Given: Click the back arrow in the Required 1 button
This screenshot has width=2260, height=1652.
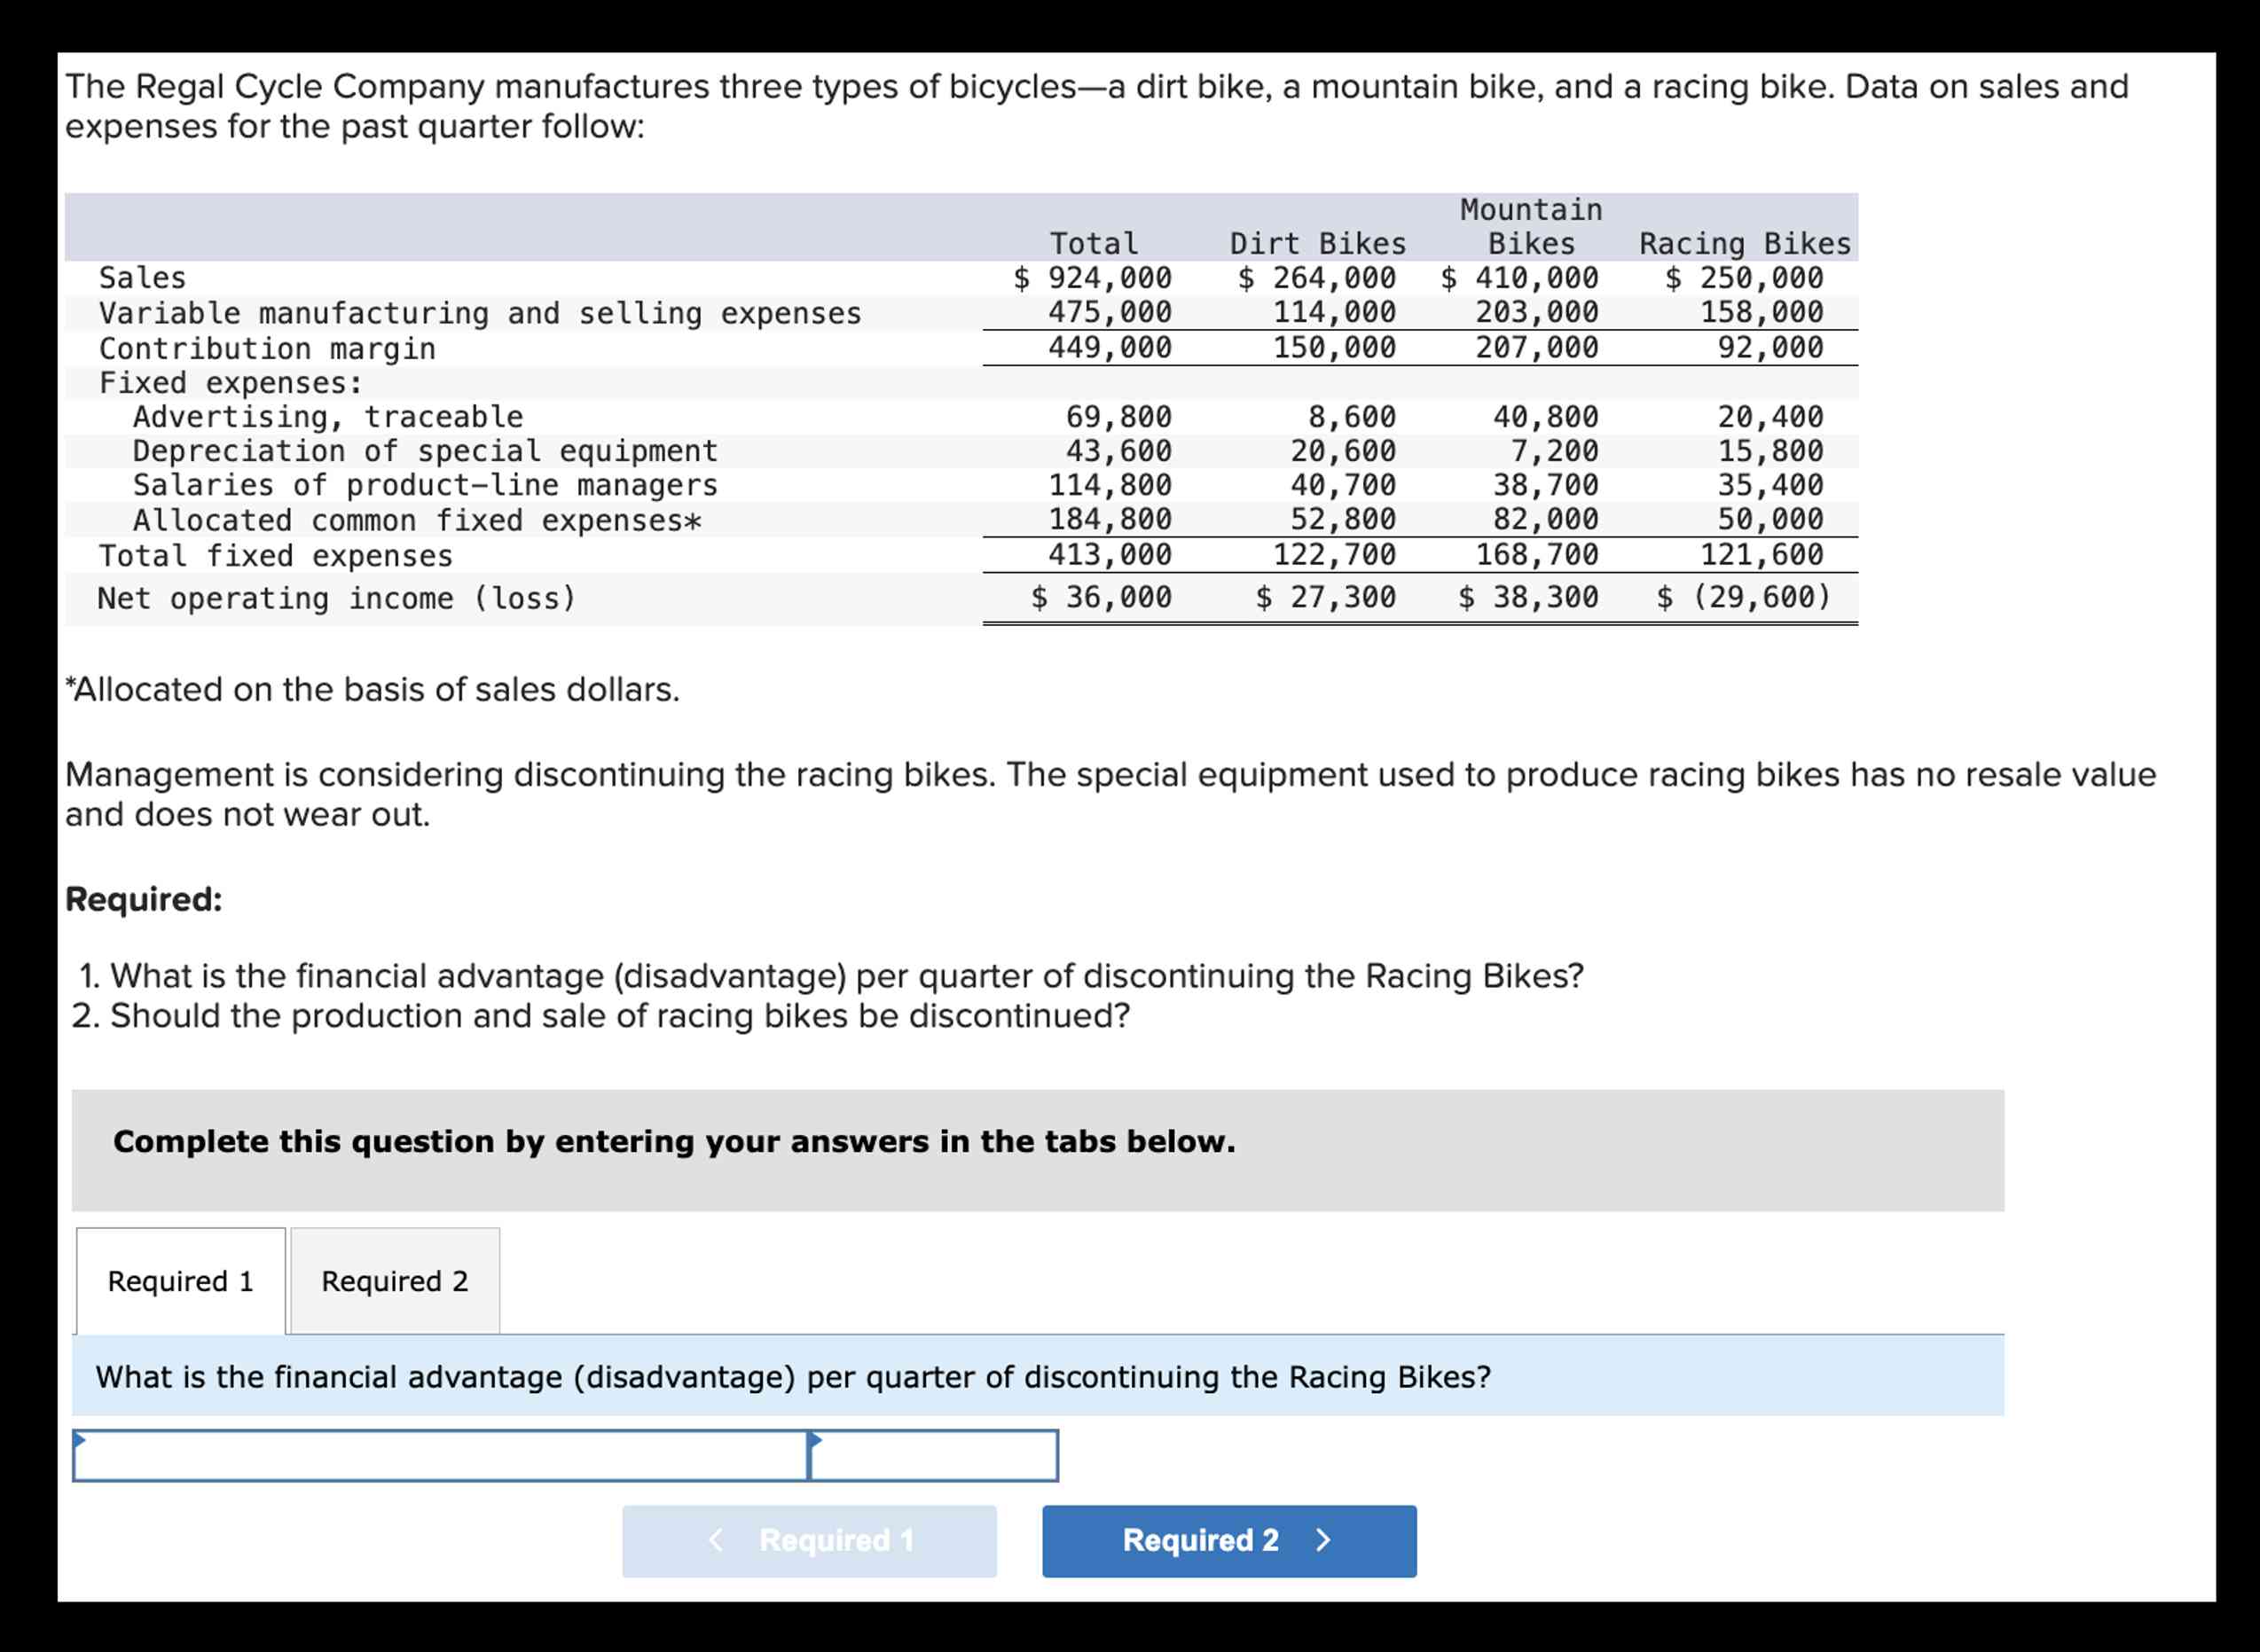Looking at the screenshot, I should pos(718,1541).
